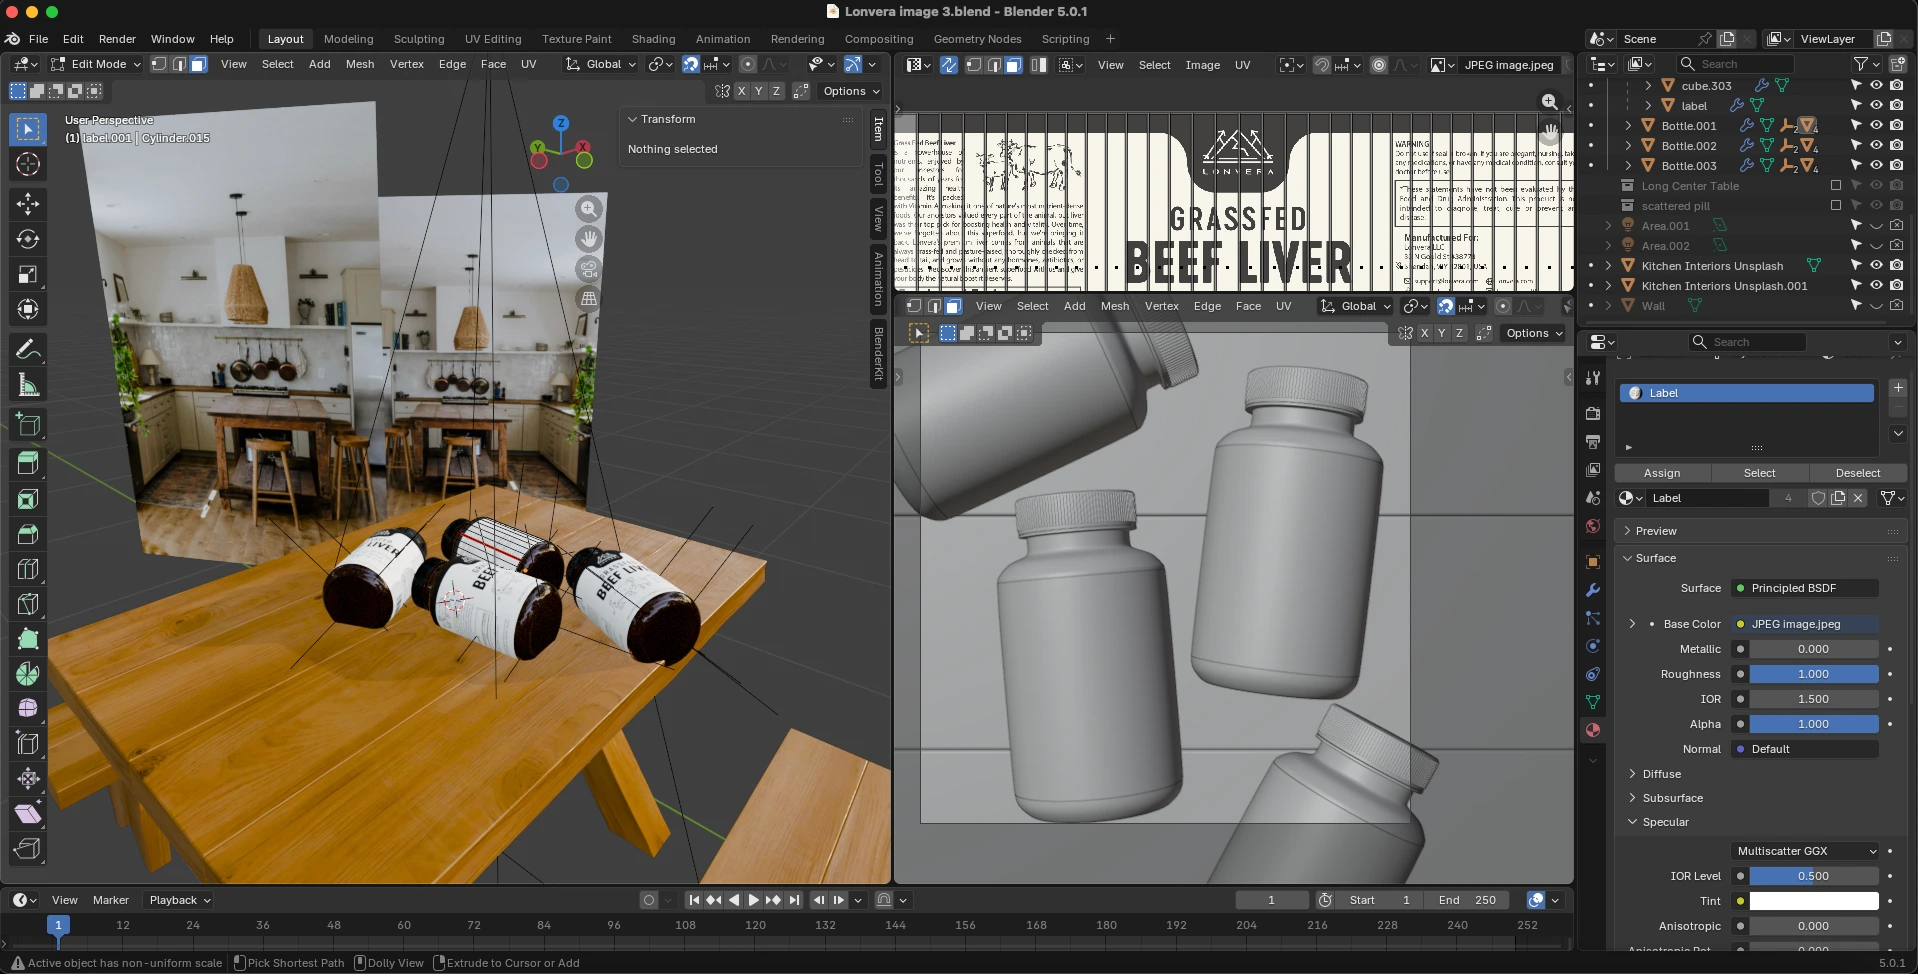Click the zoom magnifier in 3D viewport

point(589,209)
